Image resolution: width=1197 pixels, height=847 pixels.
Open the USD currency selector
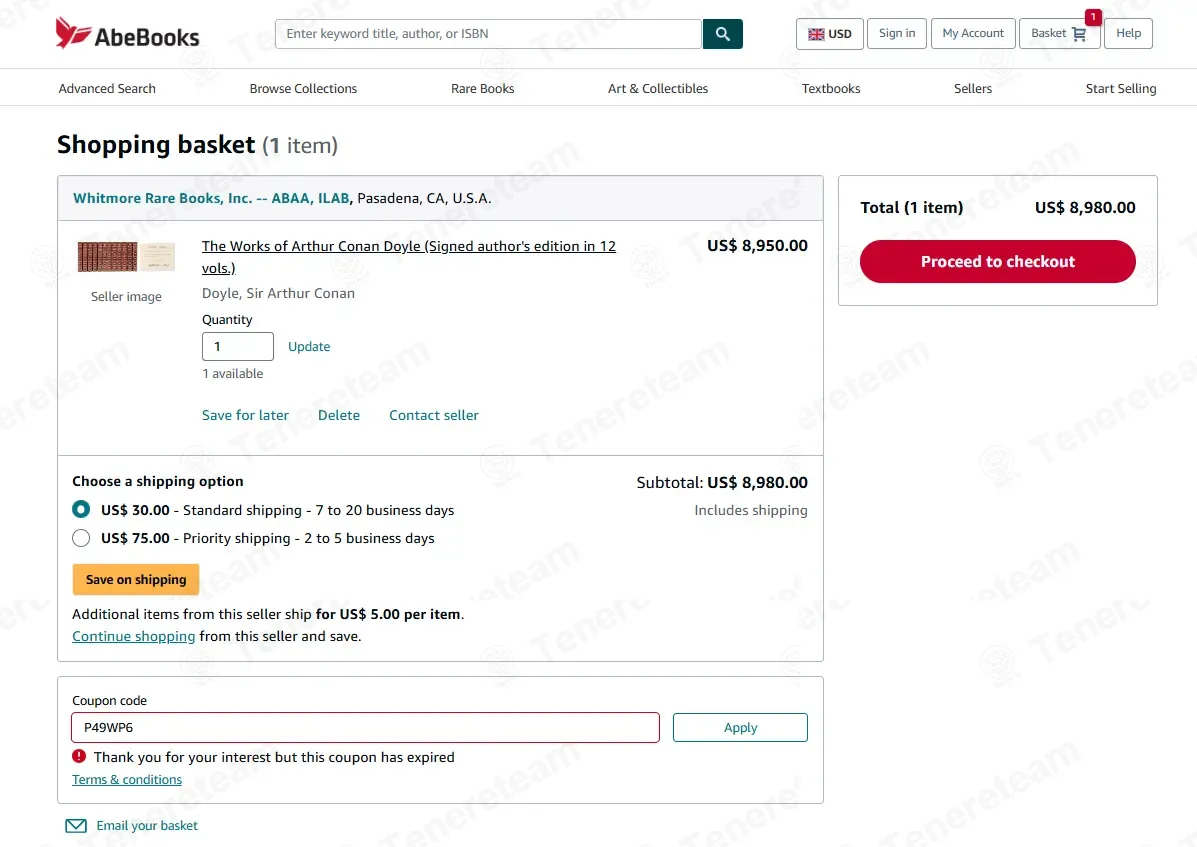[829, 34]
